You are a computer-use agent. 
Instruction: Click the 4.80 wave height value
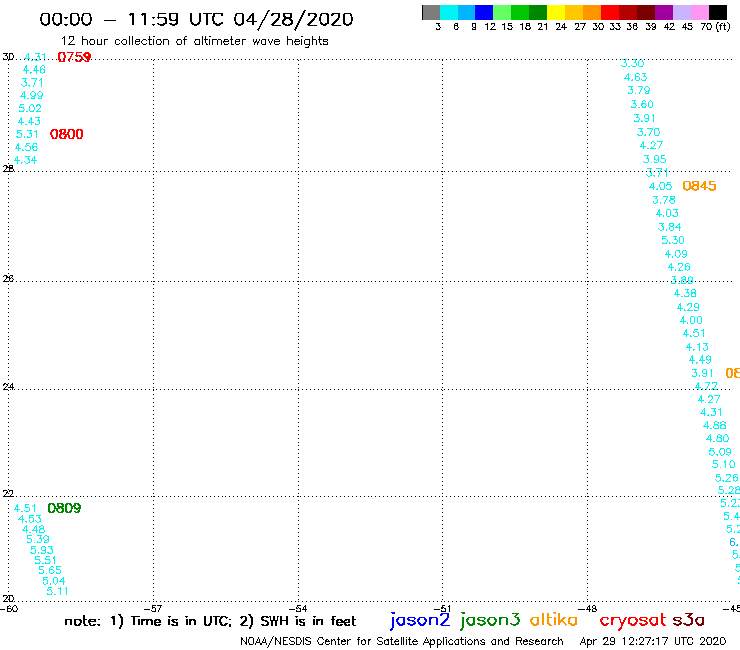[718, 439]
